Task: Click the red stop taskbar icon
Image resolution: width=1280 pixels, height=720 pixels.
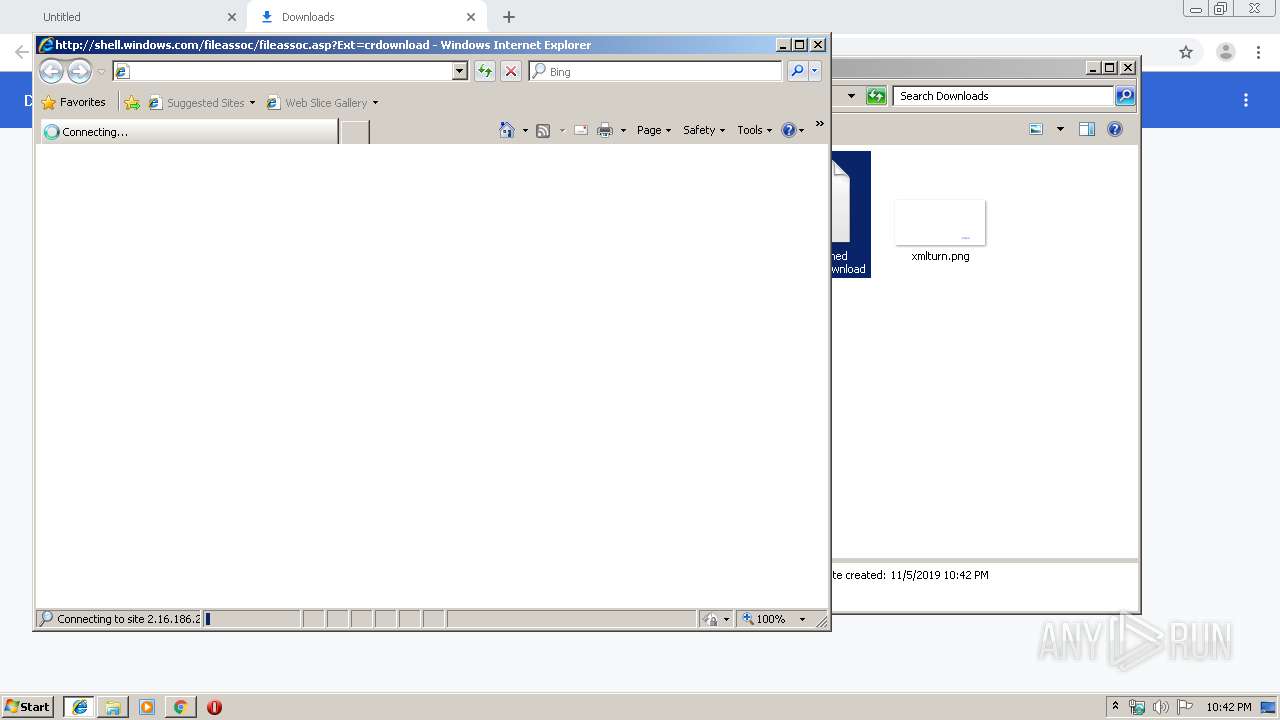Action: (214, 707)
